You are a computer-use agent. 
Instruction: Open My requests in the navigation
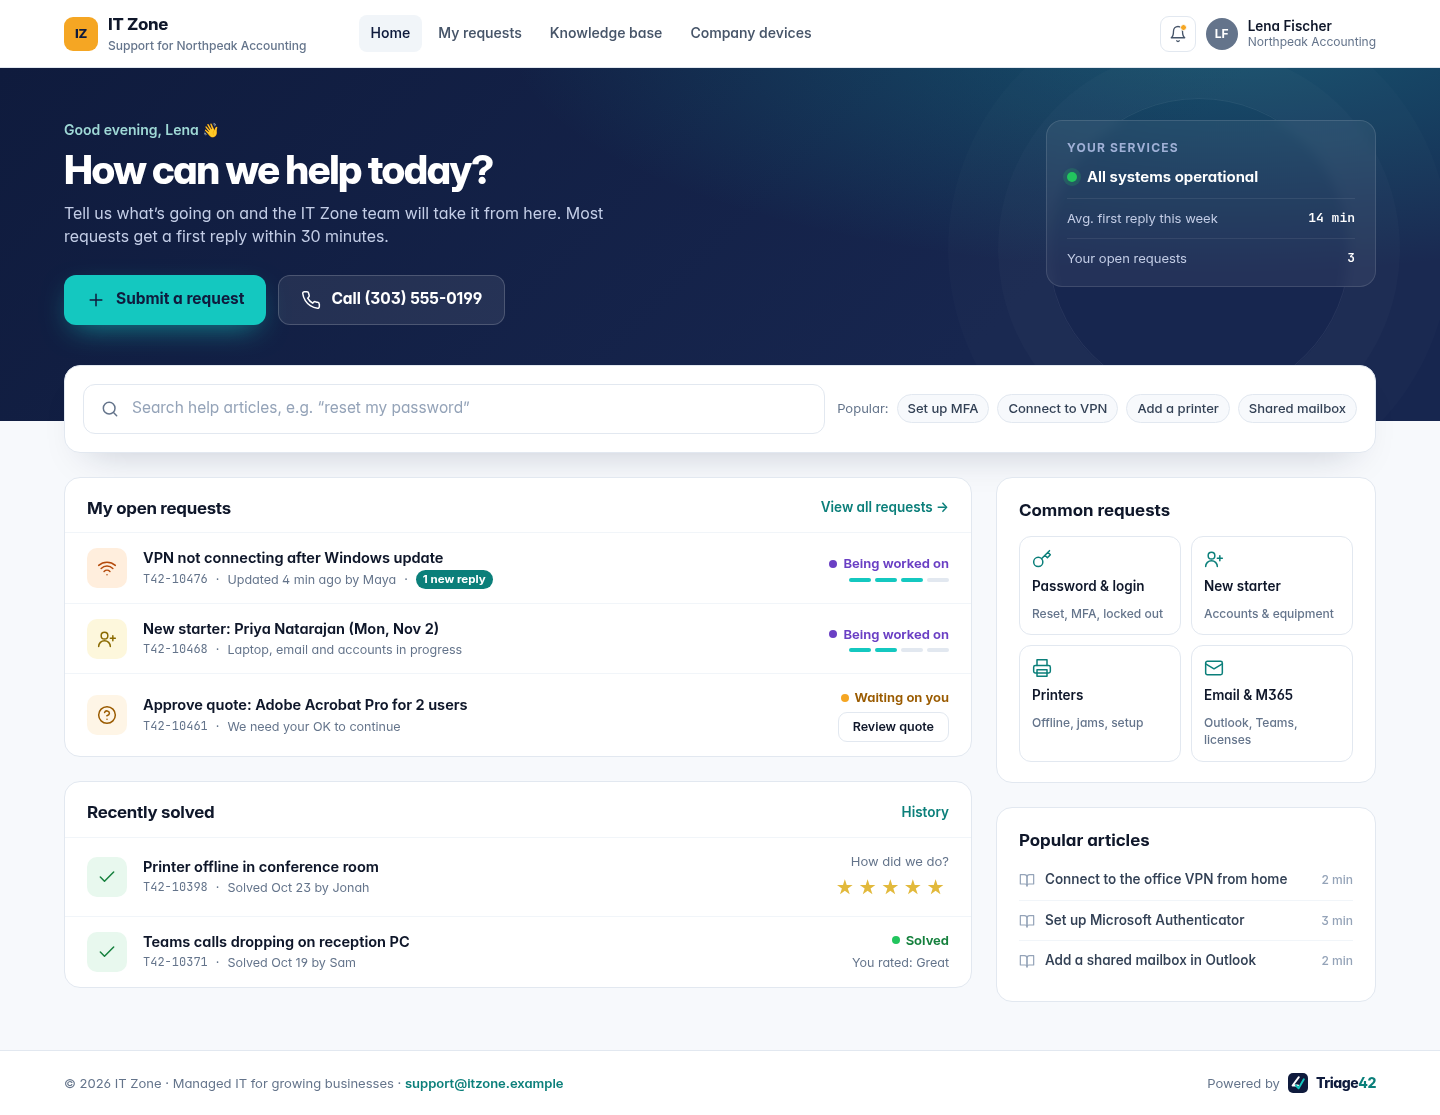[480, 33]
